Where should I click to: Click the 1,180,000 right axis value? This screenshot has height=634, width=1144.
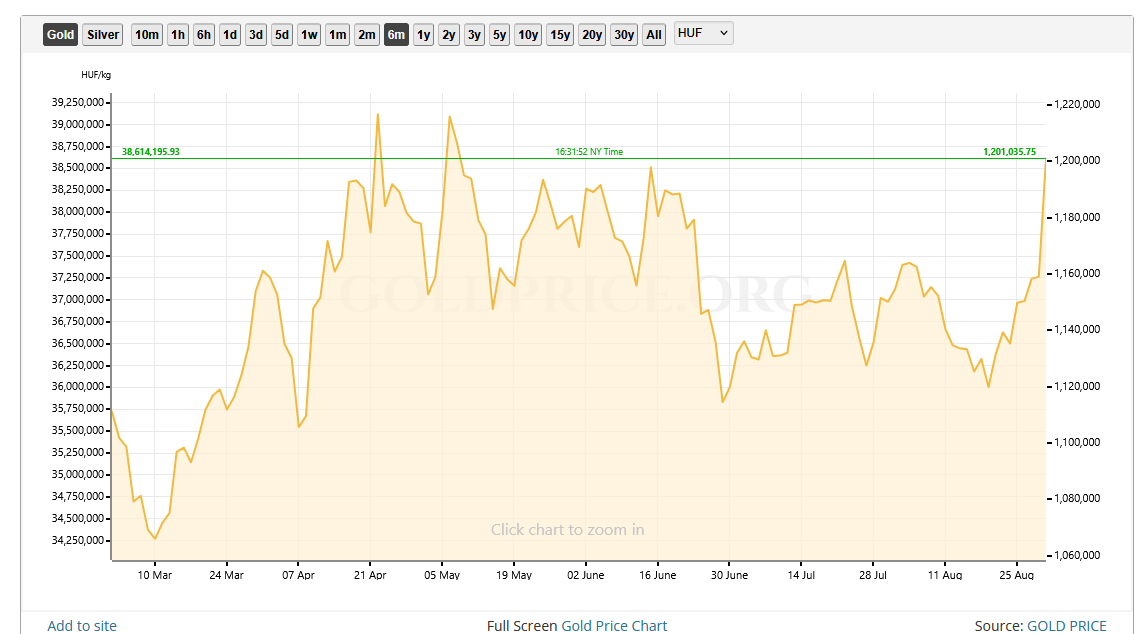[x=1077, y=217]
